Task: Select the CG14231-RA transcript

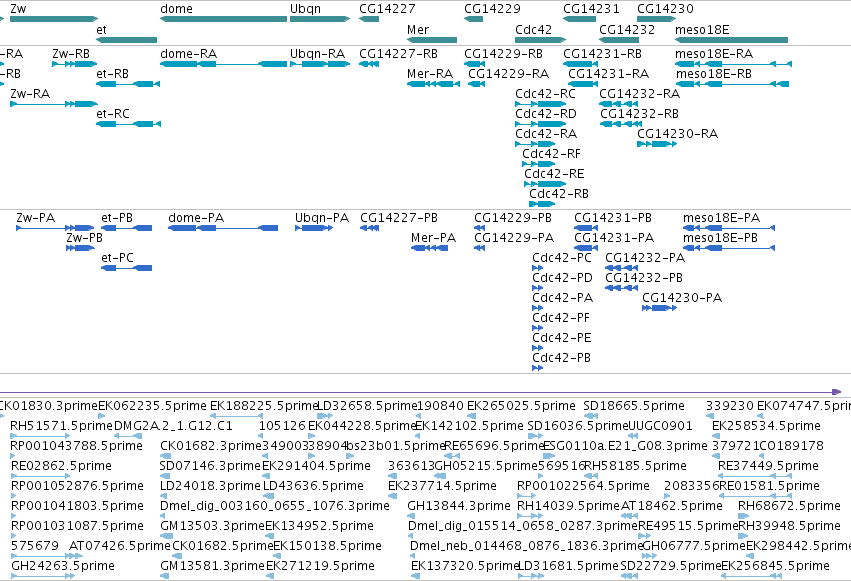Action: (x=583, y=84)
